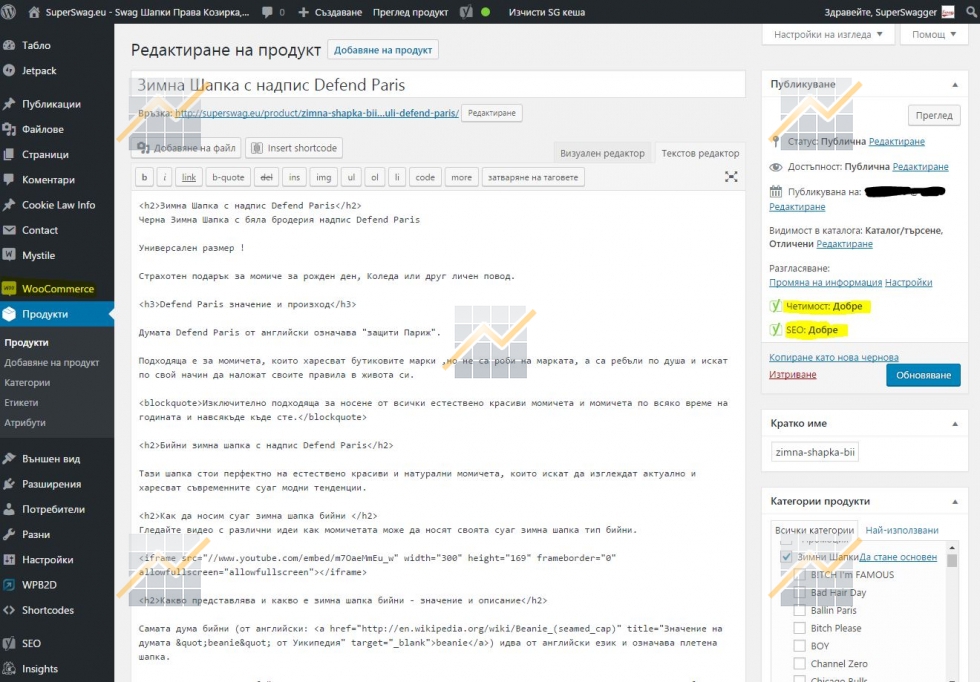Open the Атрибути submenu item
Screen dimensions: 980x682
coord(25,423)
